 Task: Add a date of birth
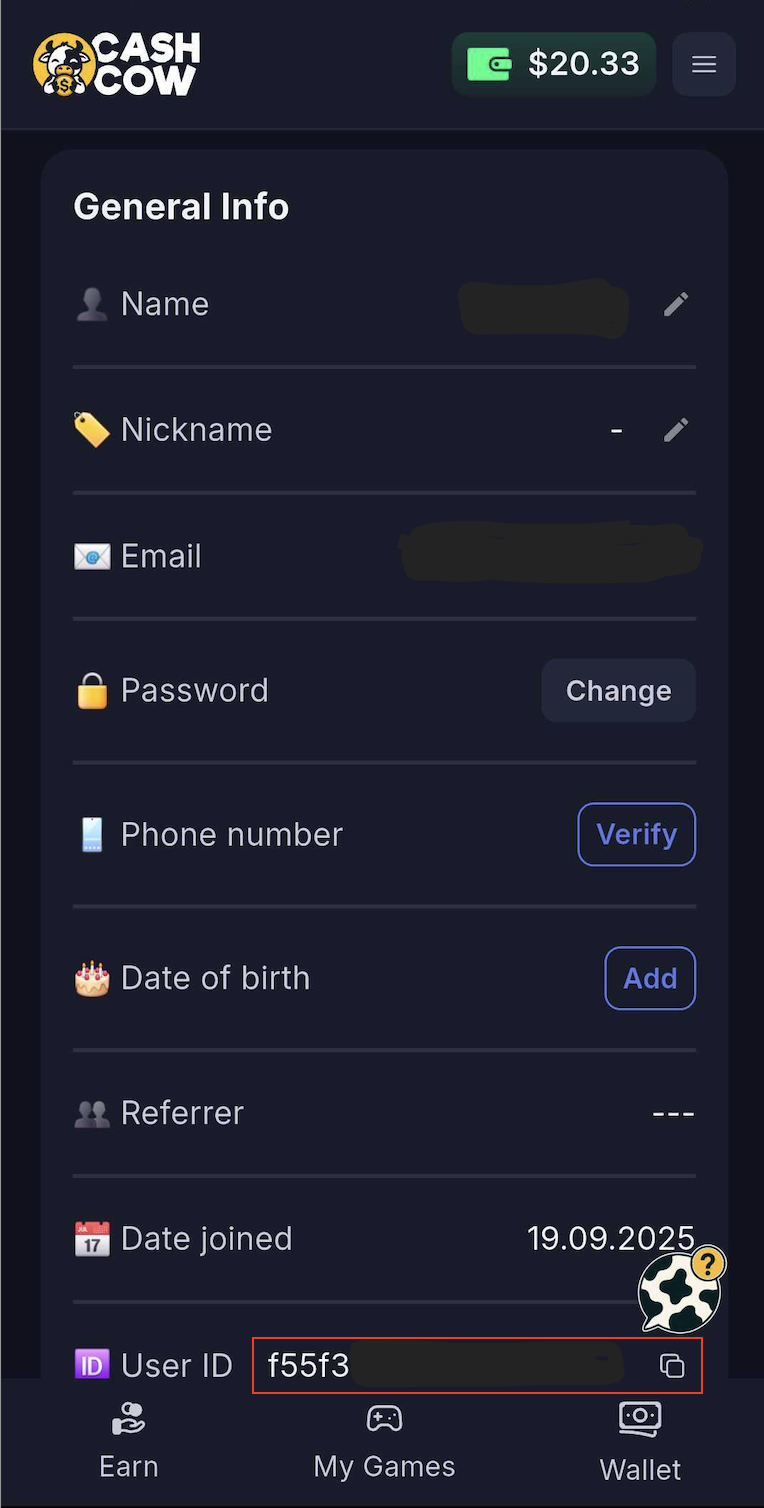click(x=650, y=978)
